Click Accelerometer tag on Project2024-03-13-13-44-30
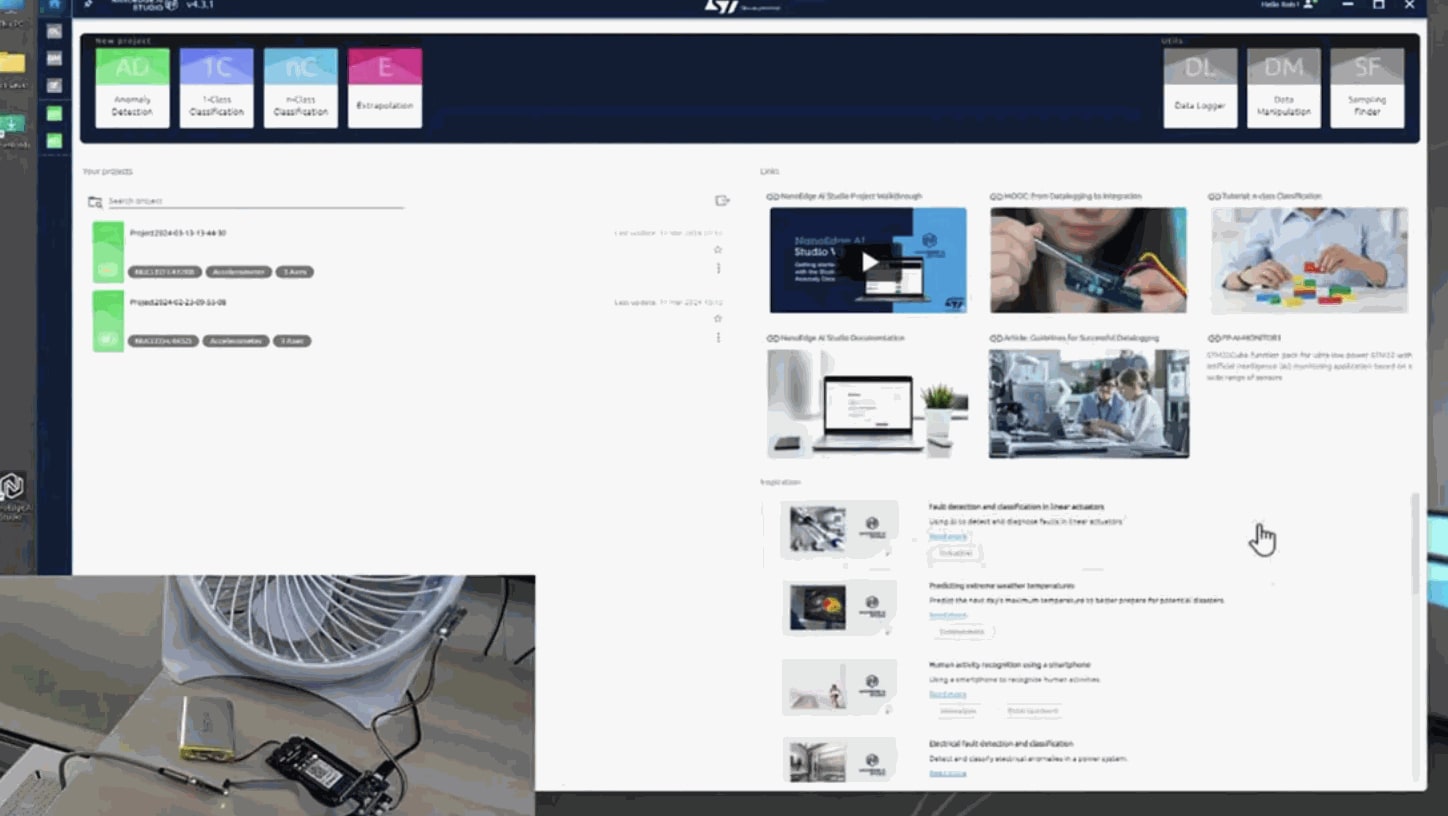Image resolution: width=1448 pixels, height=816 pixels. point(239,272)
